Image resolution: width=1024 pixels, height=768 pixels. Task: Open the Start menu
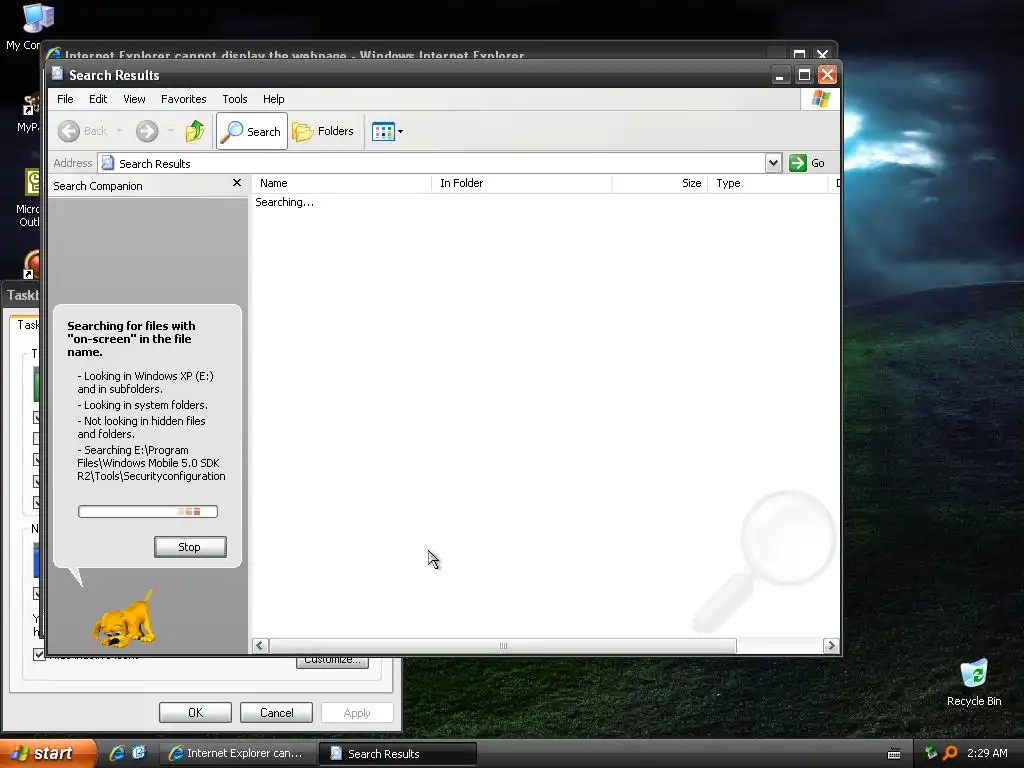(x=47, y=754)
